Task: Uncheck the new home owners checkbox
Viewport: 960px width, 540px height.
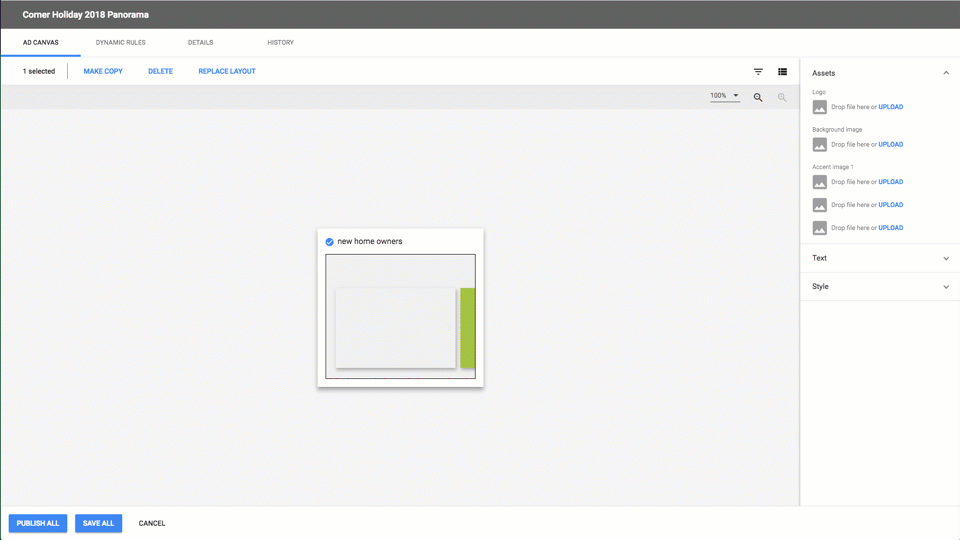Action: pos(329,242)
